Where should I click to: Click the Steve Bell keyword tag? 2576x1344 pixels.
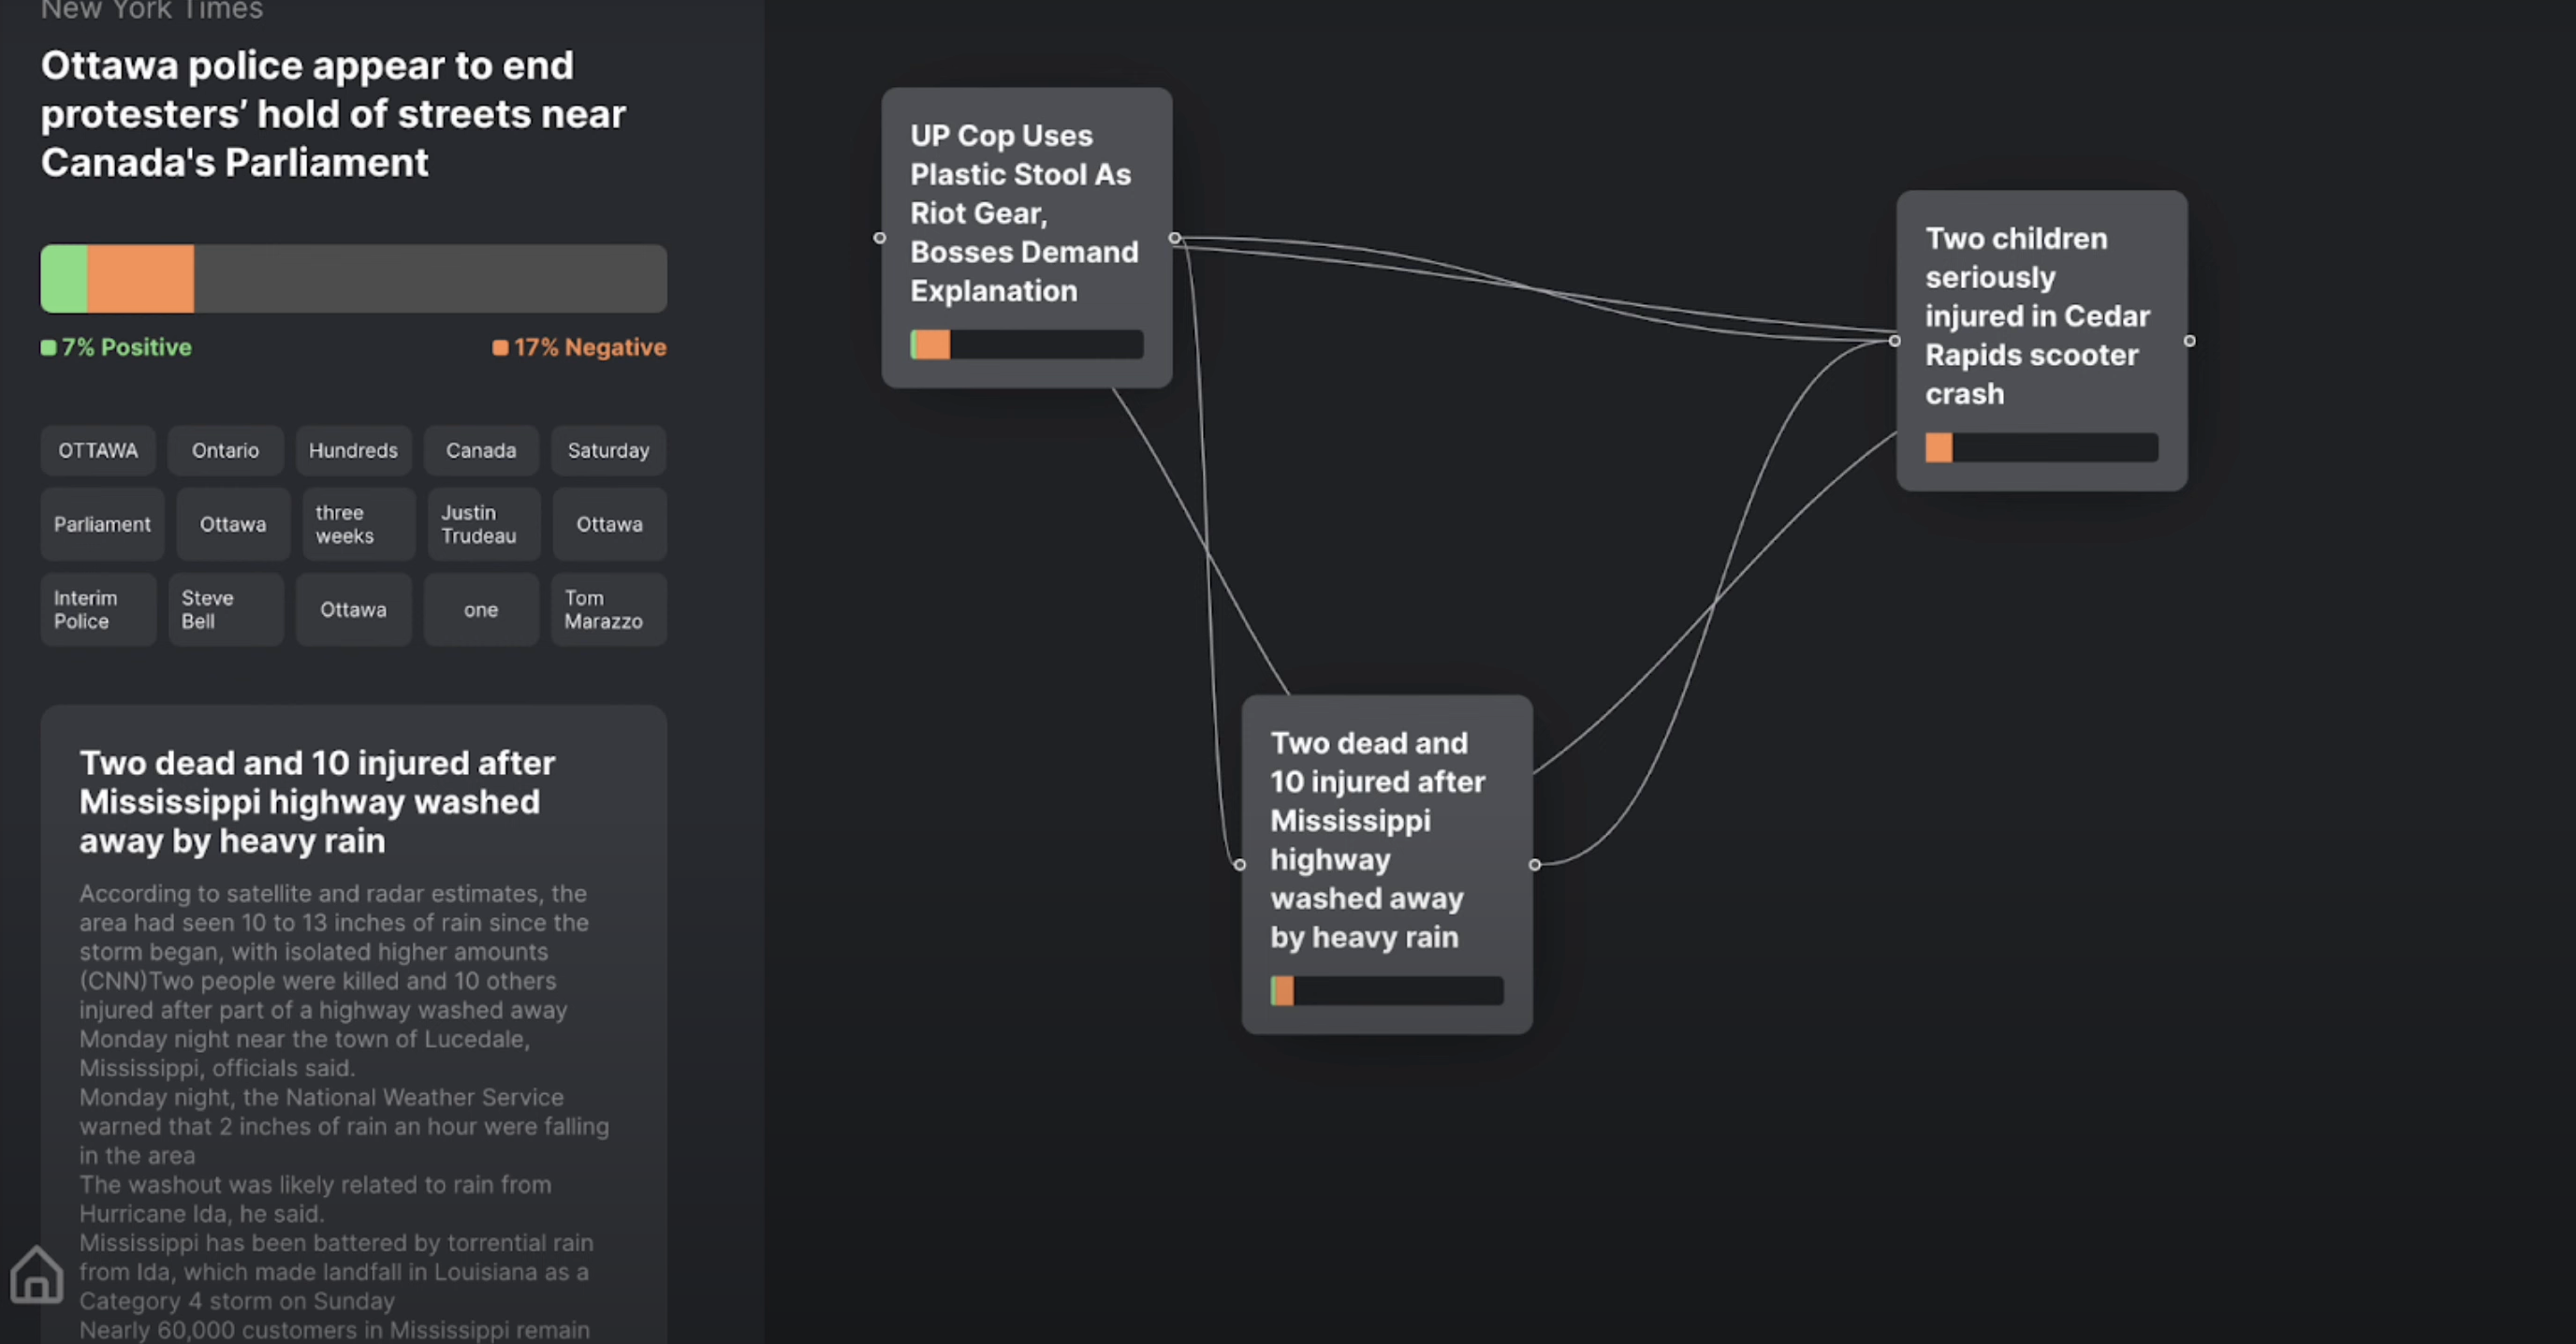click(x=226, y=609)
